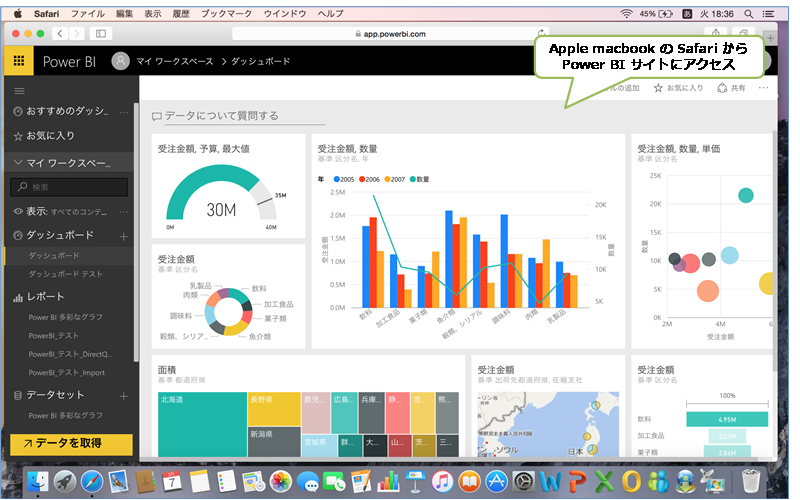Select 2007 orange legend marker
This screenshot has width=800, height=500.
387,179
